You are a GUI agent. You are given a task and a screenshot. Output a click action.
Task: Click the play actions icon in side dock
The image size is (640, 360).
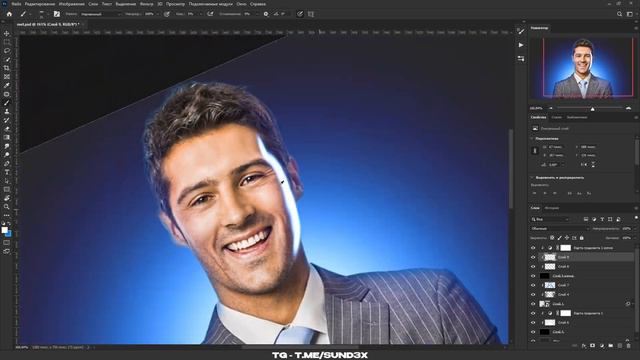tap(521, 45)
